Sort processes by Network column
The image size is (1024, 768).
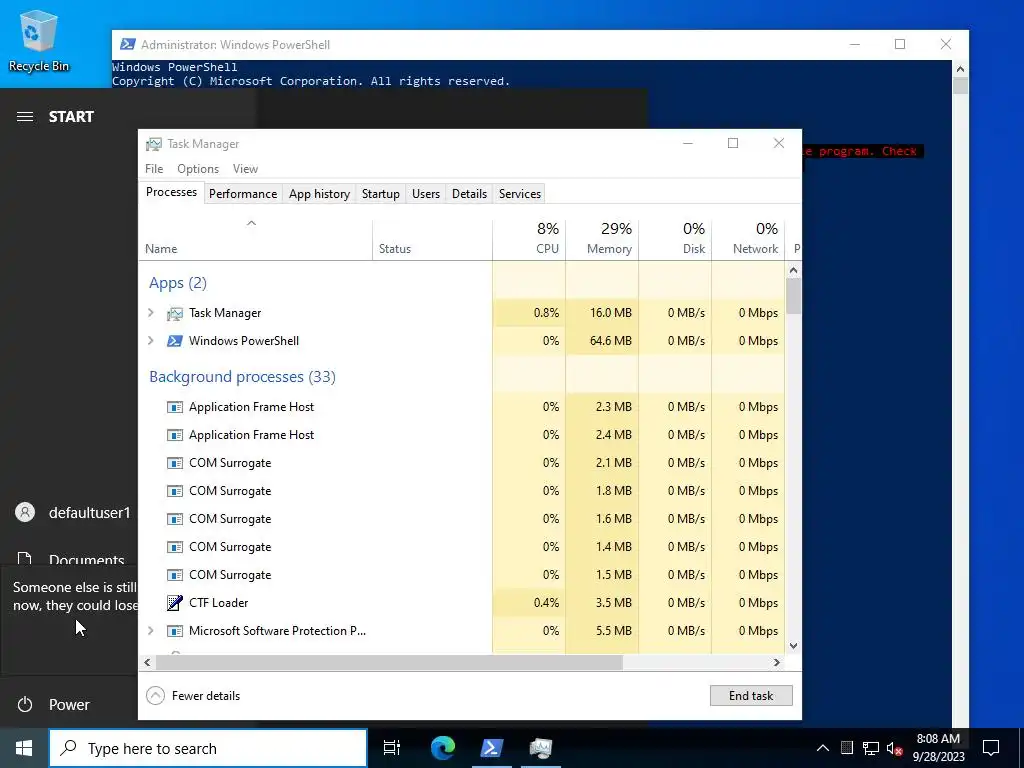(748, 238)
